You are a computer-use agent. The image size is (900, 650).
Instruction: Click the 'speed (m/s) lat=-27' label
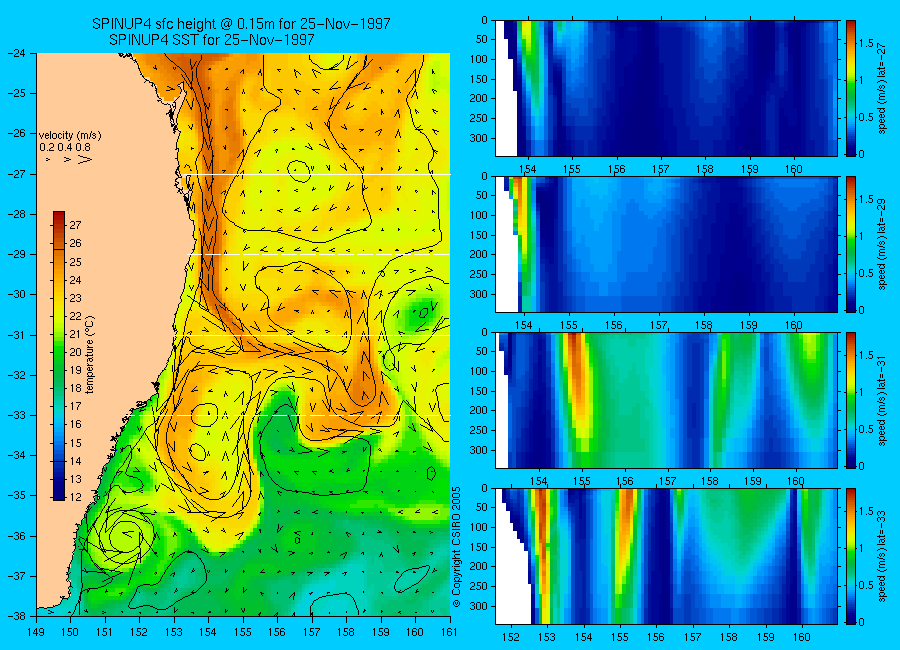883,88
